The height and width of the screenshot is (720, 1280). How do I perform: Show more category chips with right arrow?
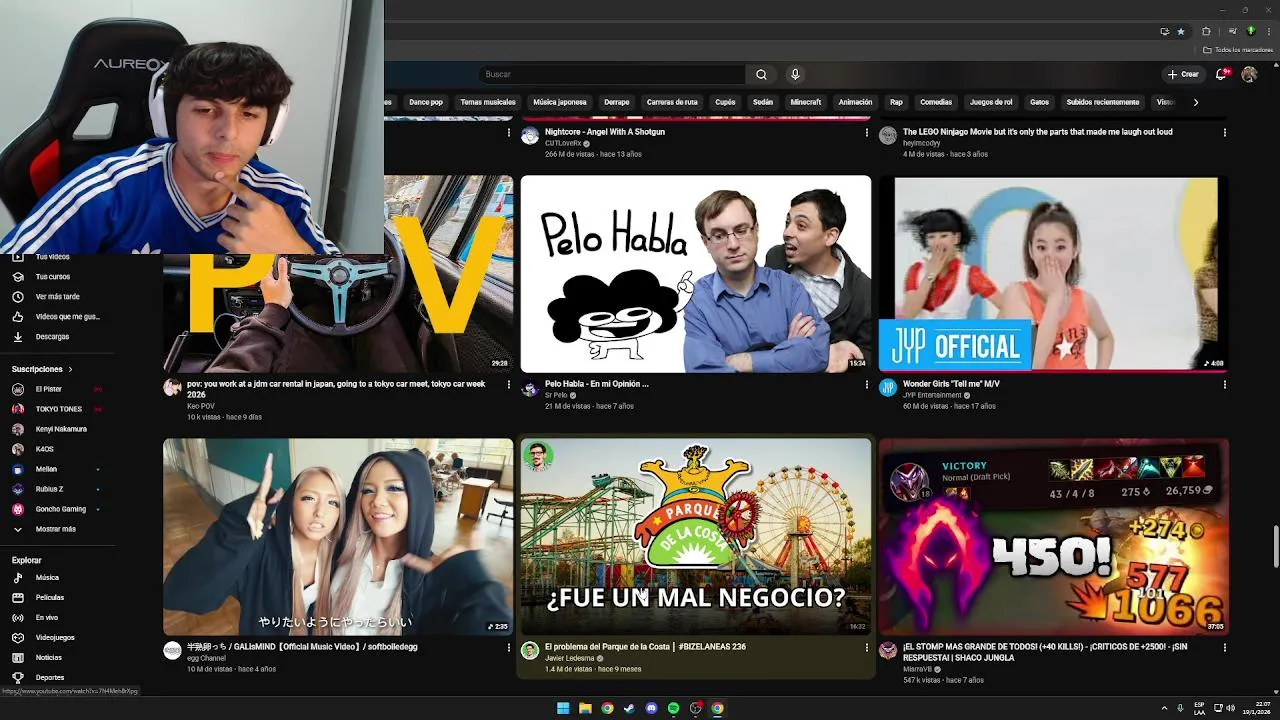coord(1195,102)
